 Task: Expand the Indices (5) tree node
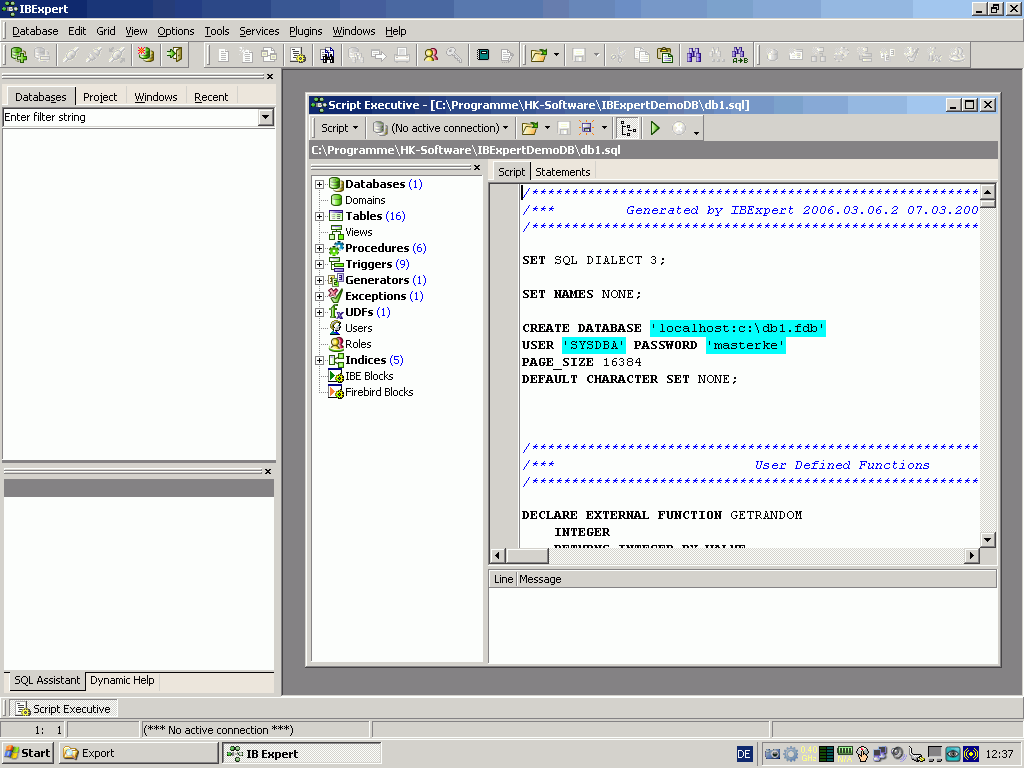pos(319,360)
